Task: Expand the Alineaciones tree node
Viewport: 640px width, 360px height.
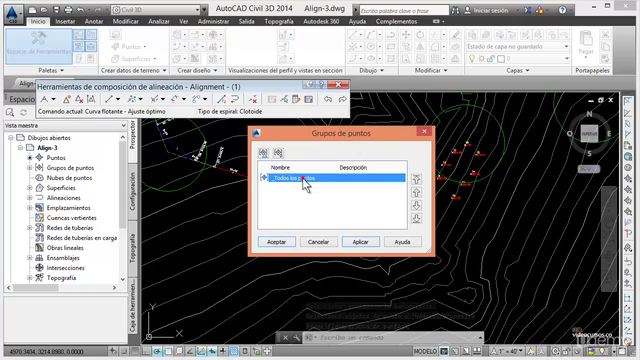Action: [x=30, y=198]
